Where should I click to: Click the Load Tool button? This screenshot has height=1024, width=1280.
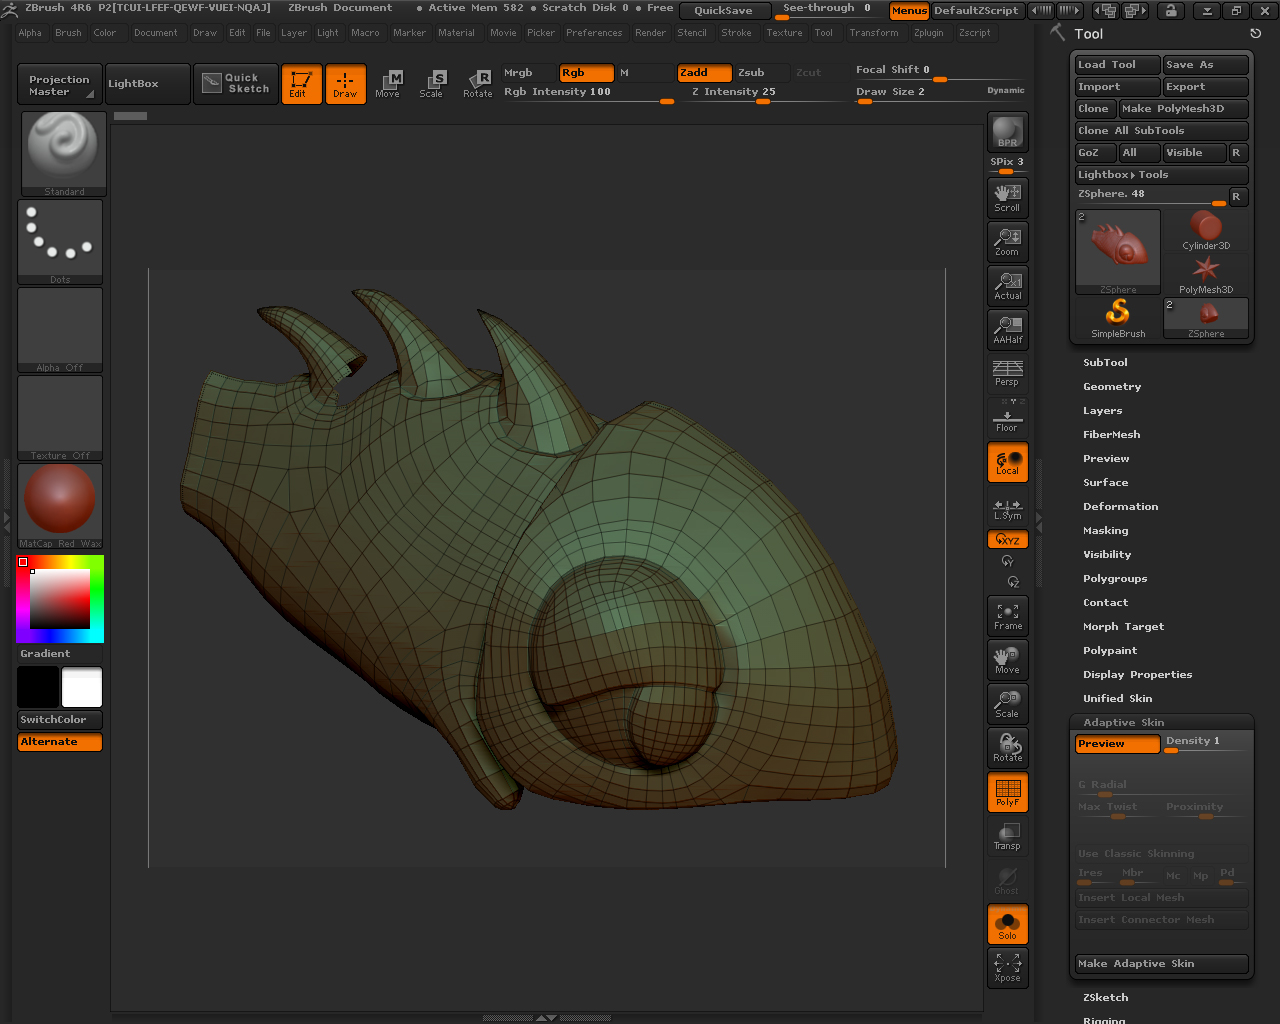[1117, 65]
